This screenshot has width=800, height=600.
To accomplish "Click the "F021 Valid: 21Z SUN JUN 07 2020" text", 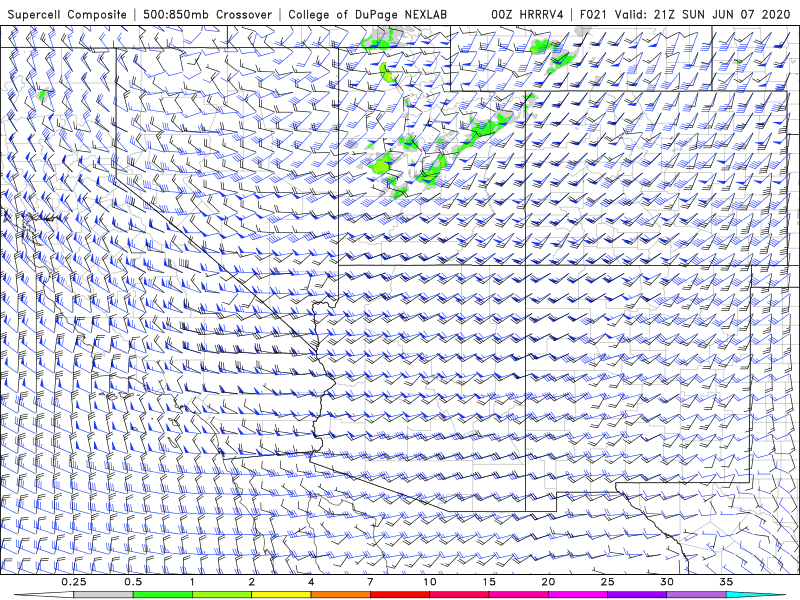I will click(685, 14).
